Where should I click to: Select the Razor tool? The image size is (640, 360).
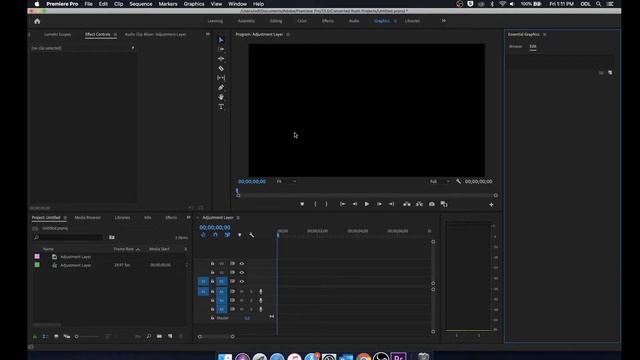221,68
